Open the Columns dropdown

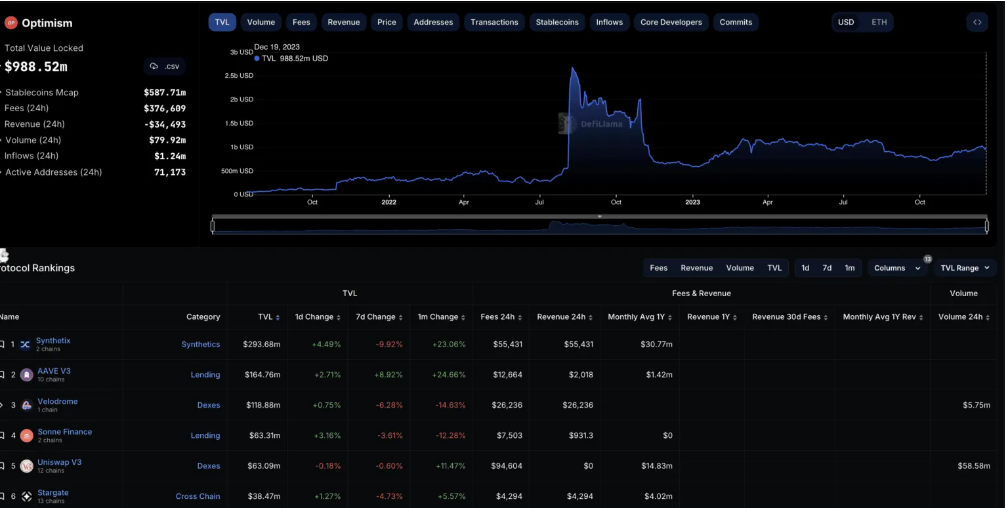click(897, 268)
